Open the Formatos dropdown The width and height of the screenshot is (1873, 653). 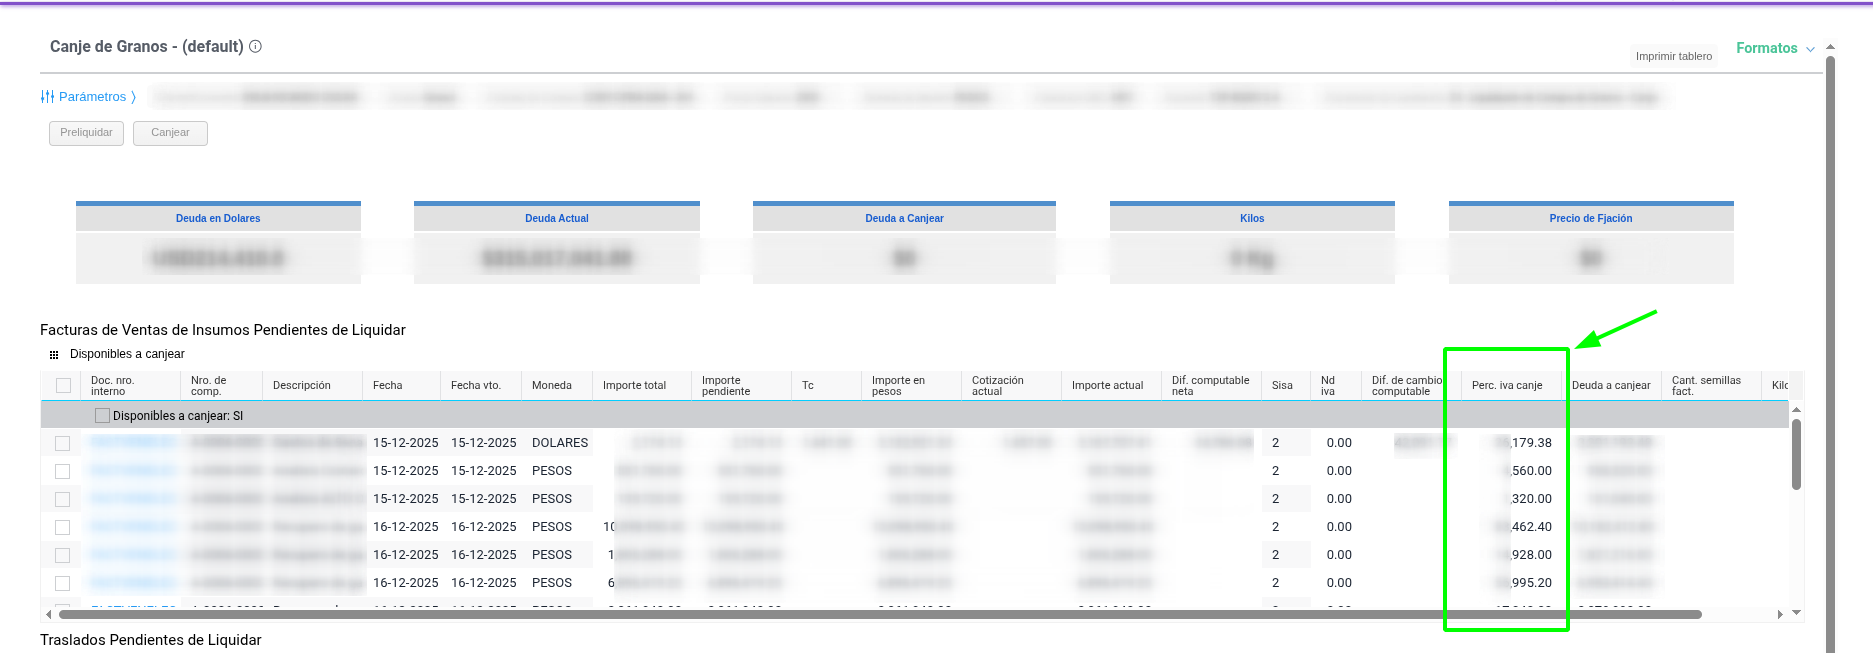(x=1775, y=48)
